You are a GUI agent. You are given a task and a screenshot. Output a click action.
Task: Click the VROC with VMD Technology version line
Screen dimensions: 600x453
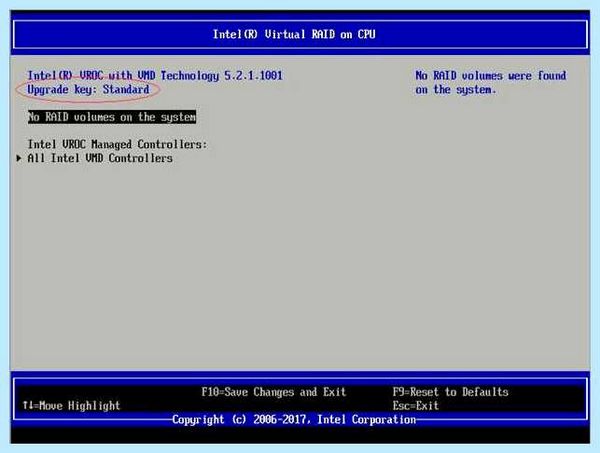155,75
